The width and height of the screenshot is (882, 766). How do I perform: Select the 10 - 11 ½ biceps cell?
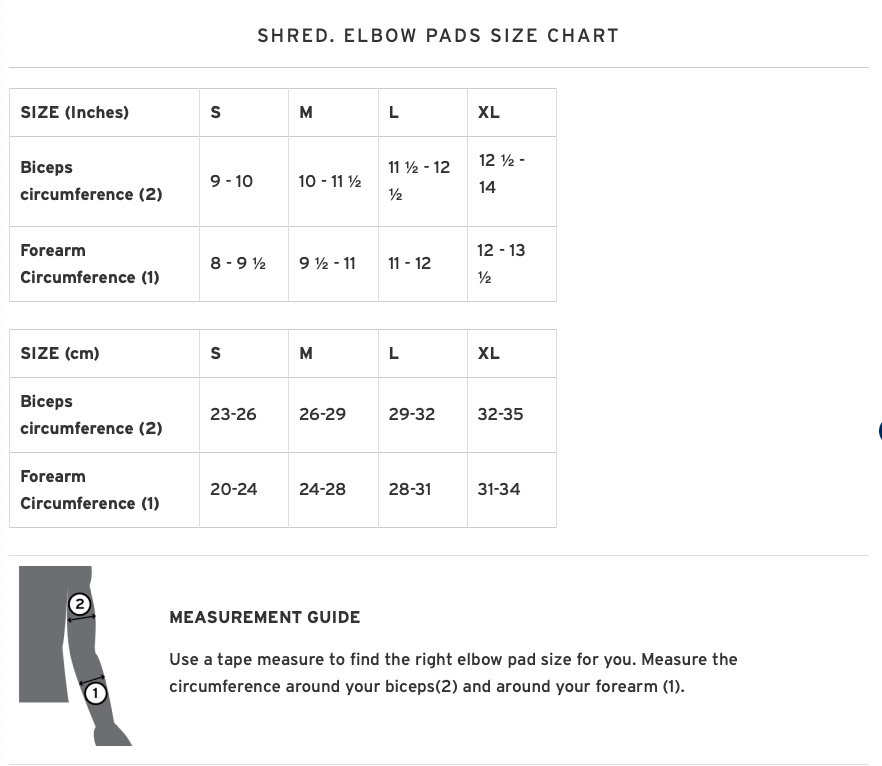(x=330, y=182)
